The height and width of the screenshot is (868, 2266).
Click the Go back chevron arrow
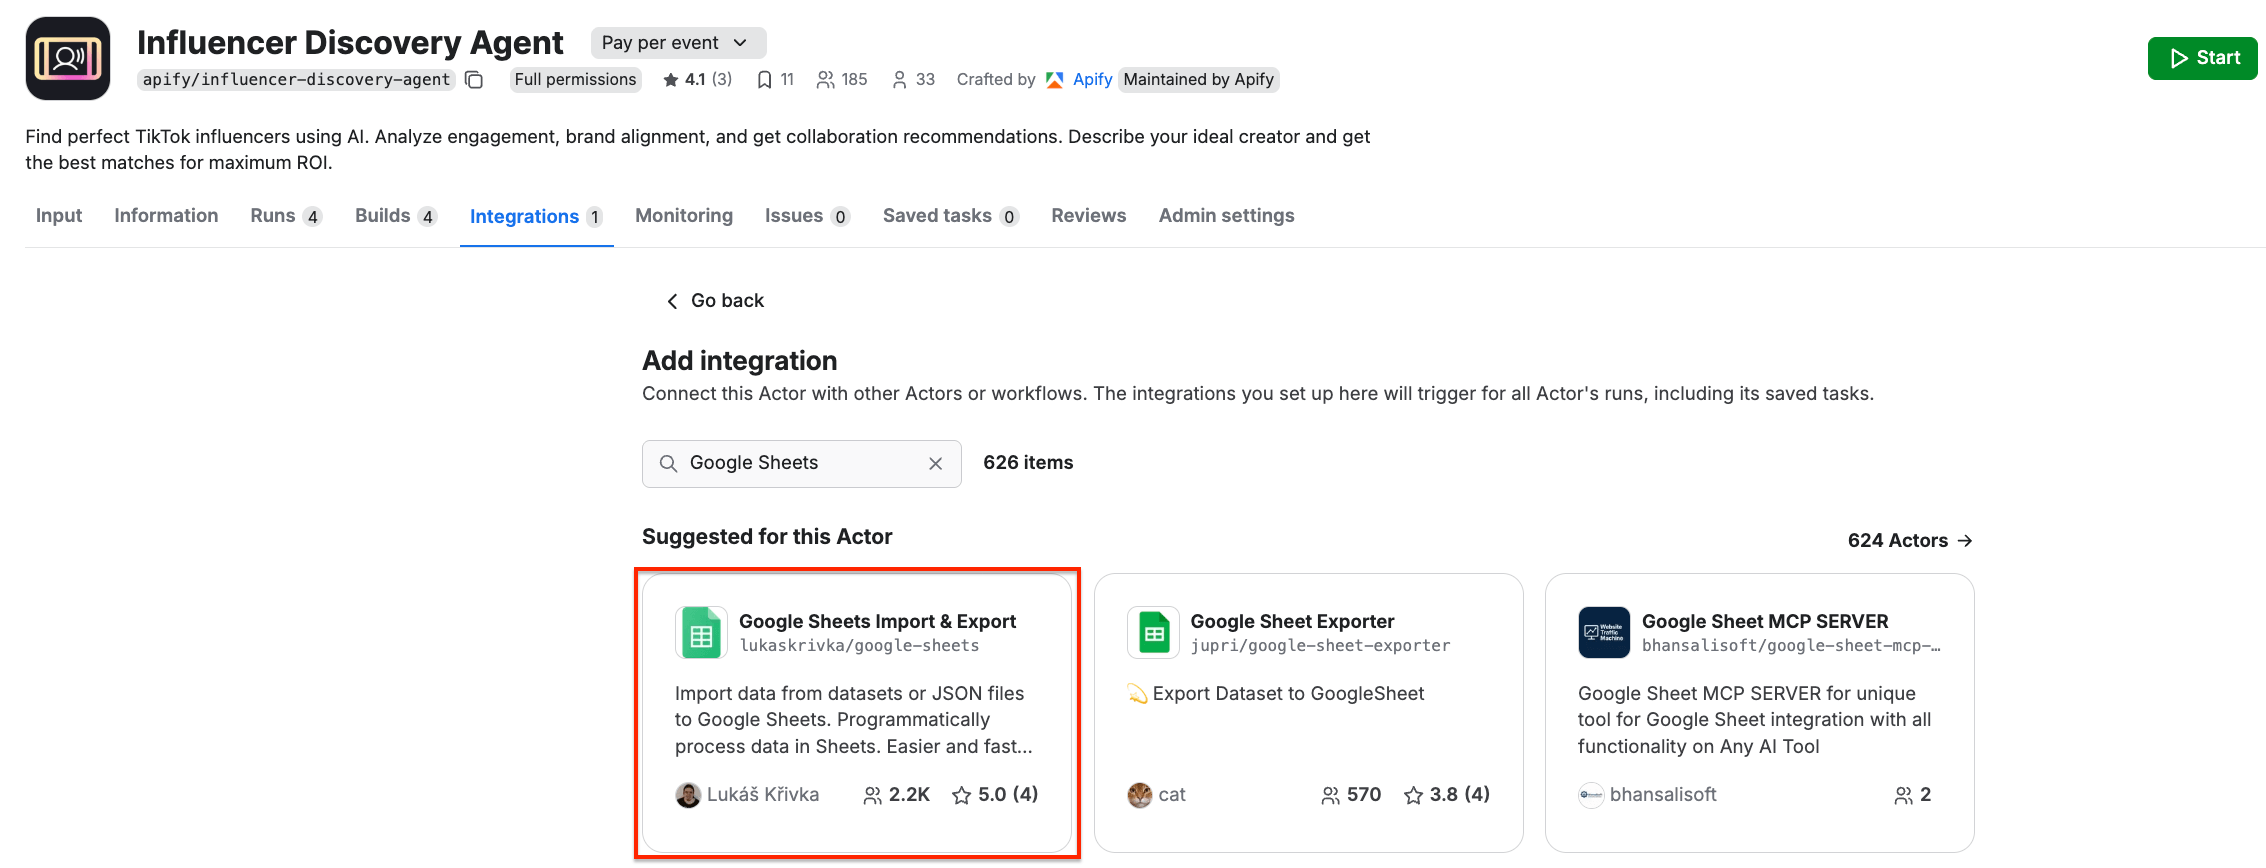672,301
